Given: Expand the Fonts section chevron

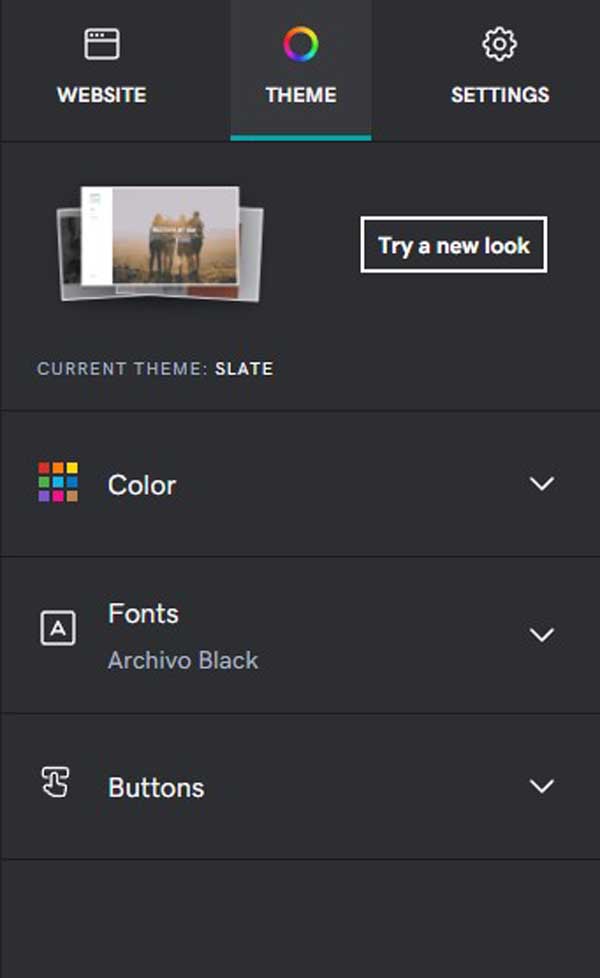Looking at the screenshot, I should click(541, 635).
